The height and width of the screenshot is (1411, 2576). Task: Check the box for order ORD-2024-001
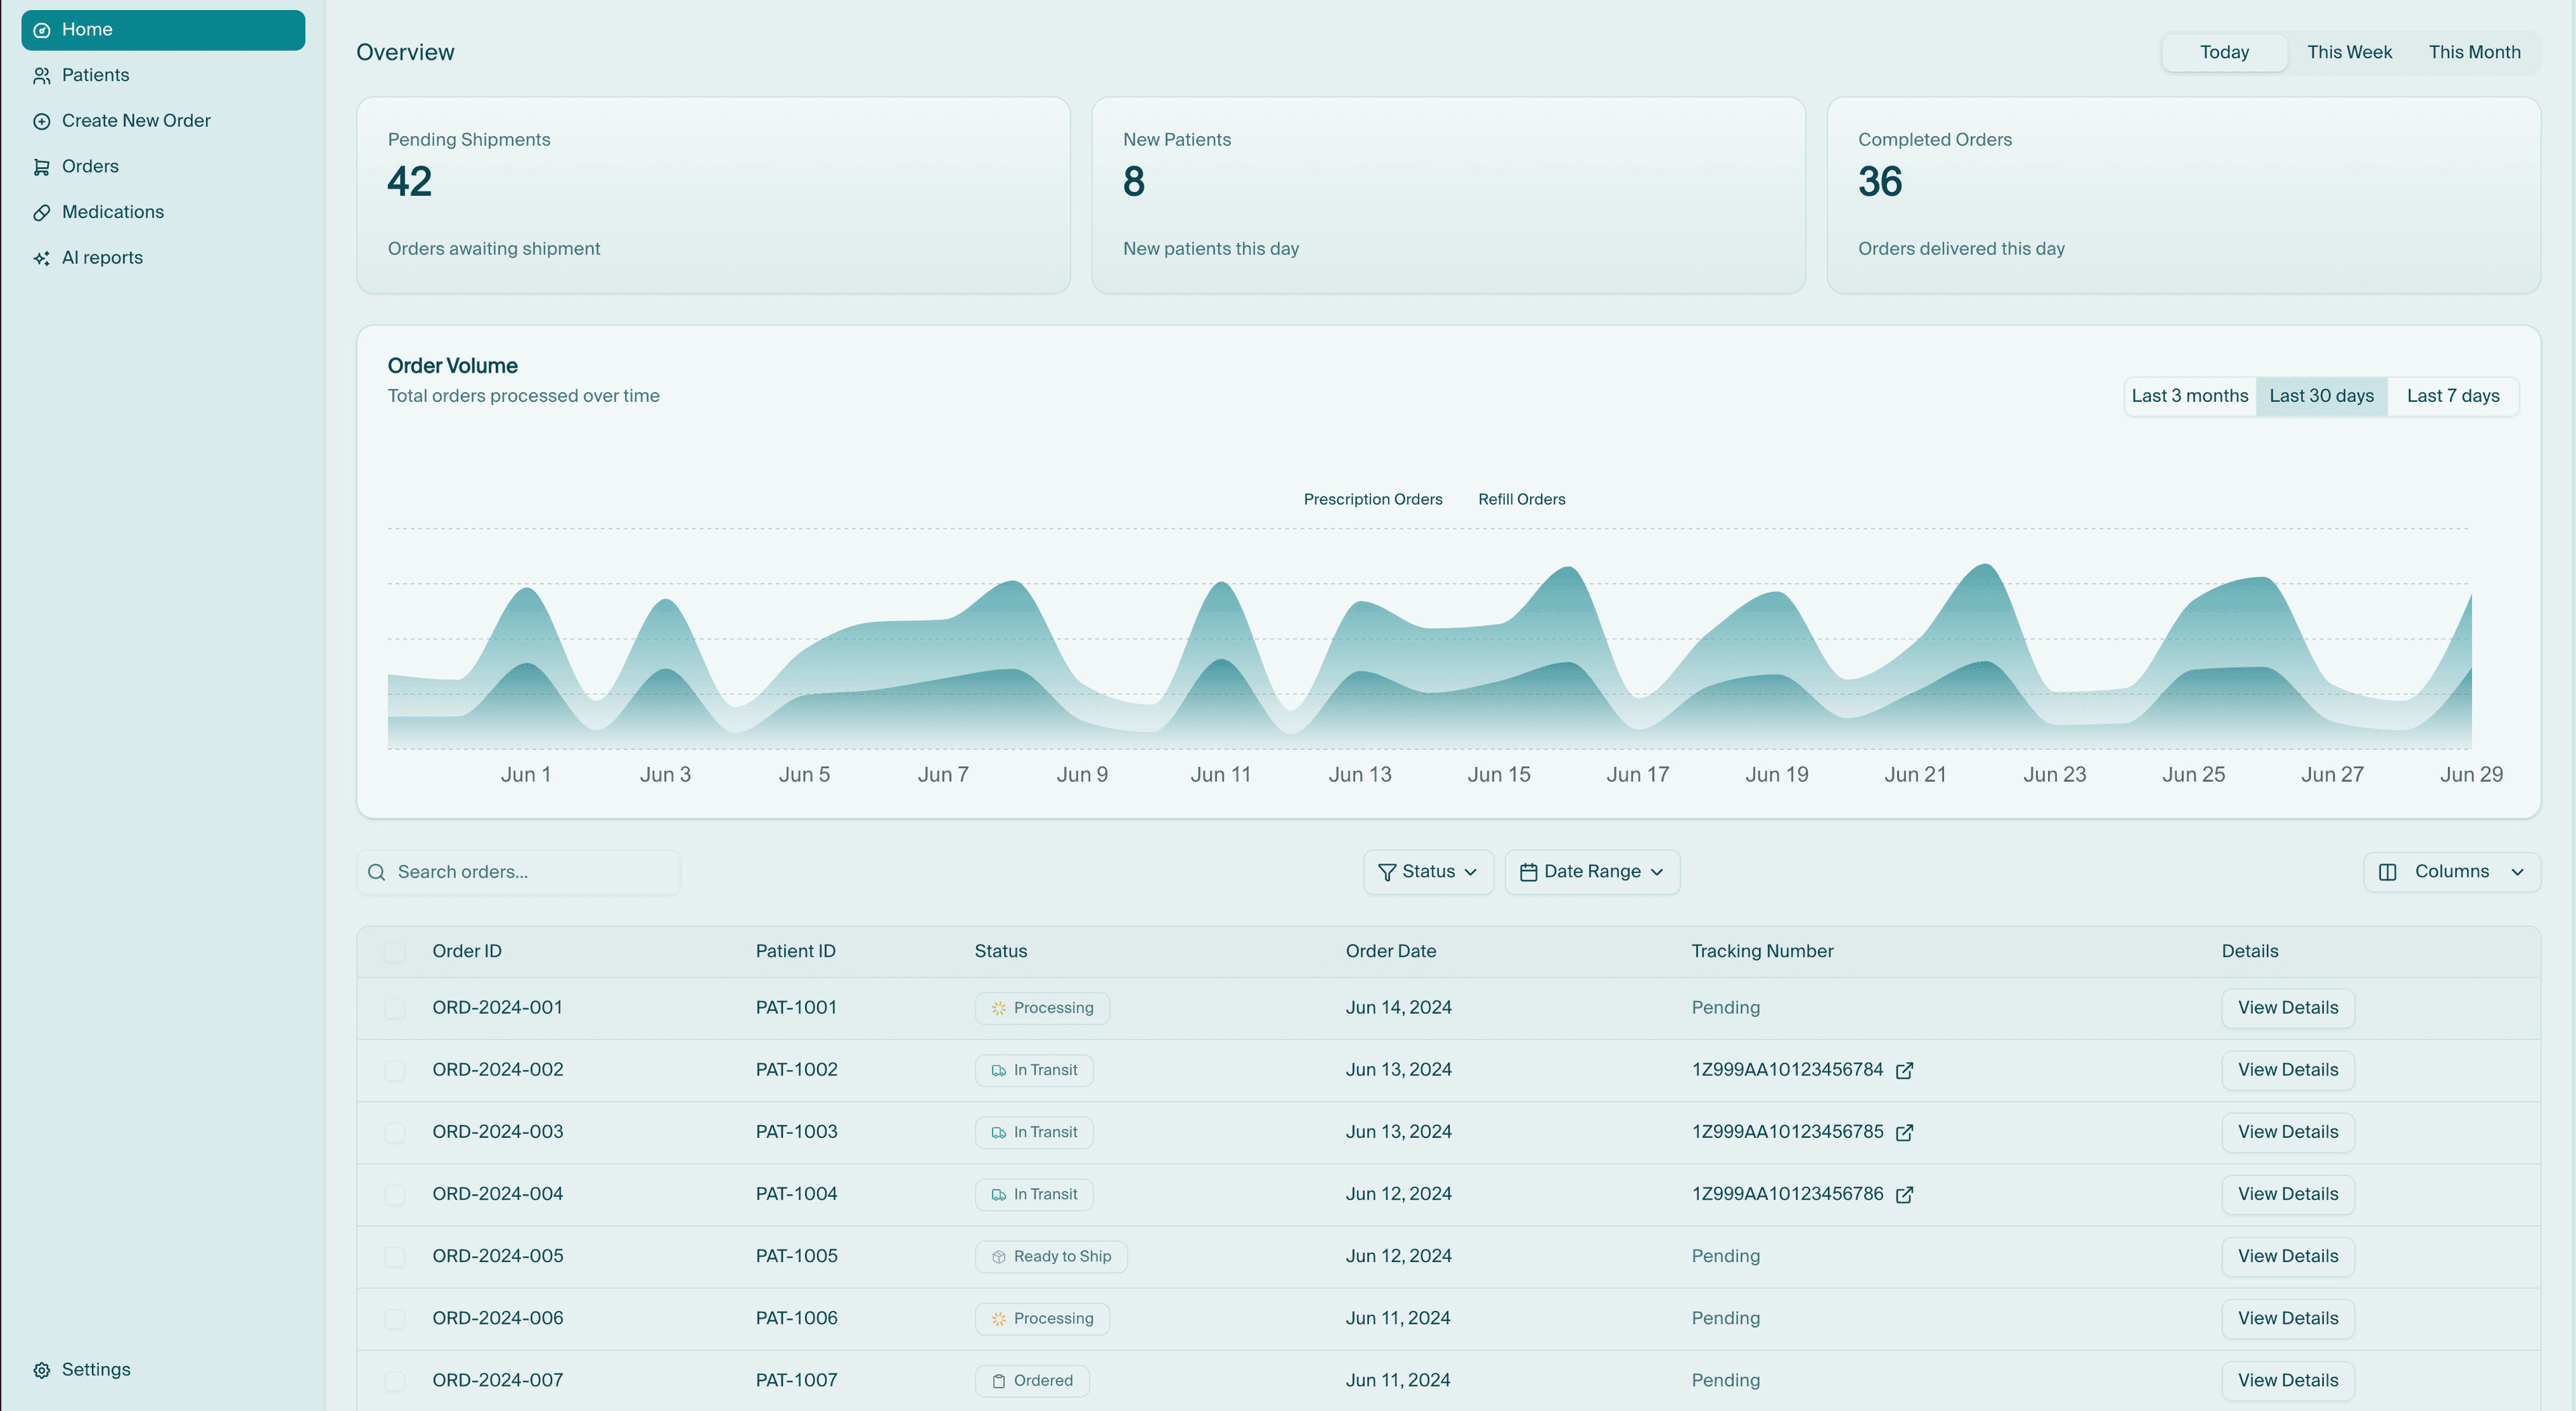point(395,1008)
